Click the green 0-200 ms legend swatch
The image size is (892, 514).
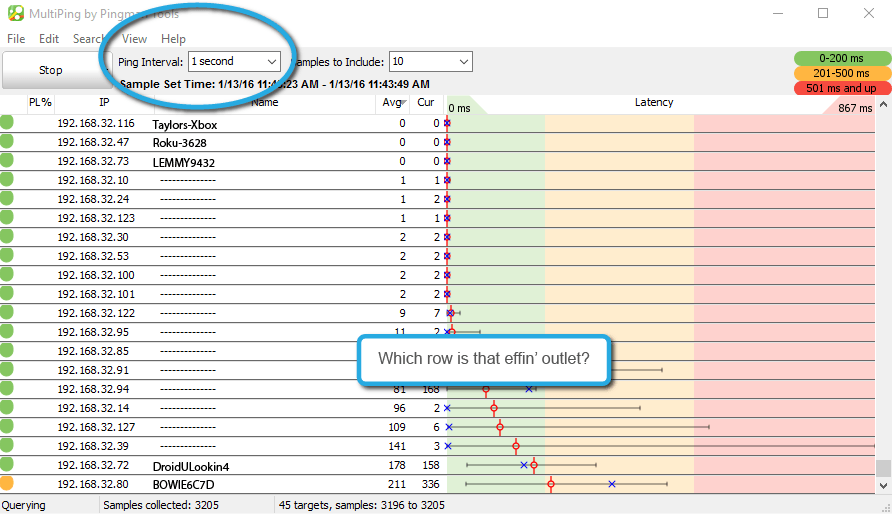click(842, 59)
